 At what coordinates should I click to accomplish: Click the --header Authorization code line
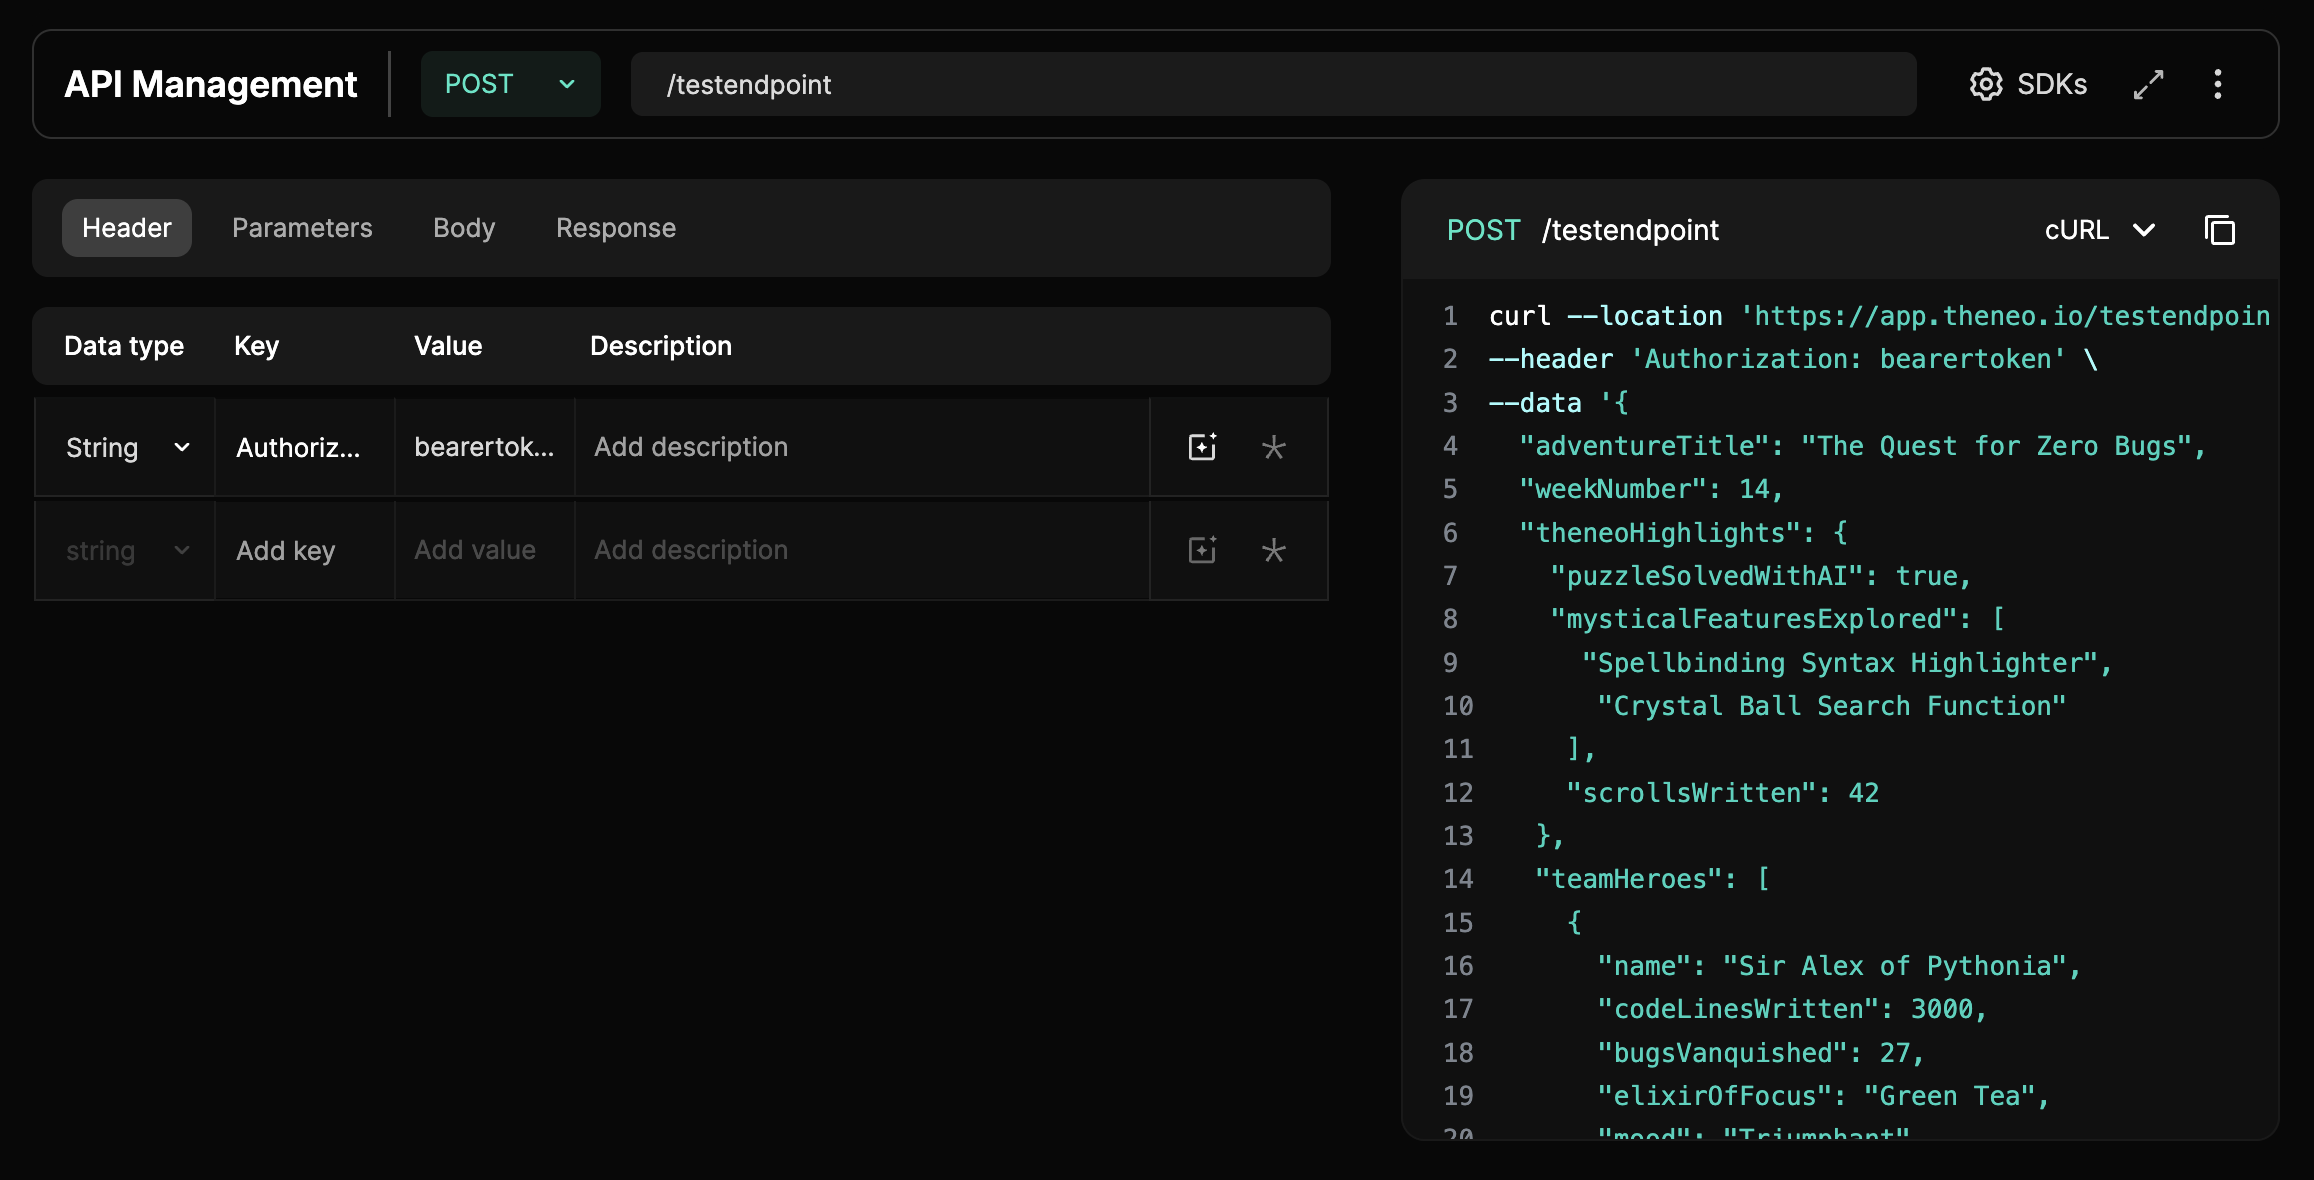click(x=1793, y=359)
